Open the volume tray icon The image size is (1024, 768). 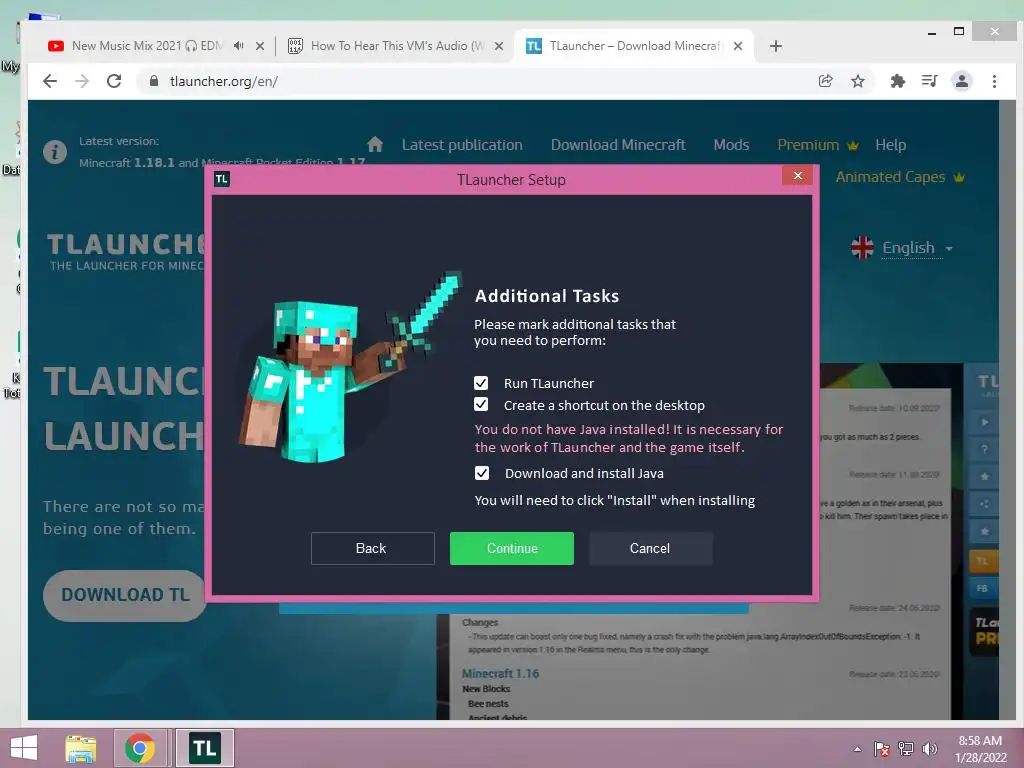point(930,749)
